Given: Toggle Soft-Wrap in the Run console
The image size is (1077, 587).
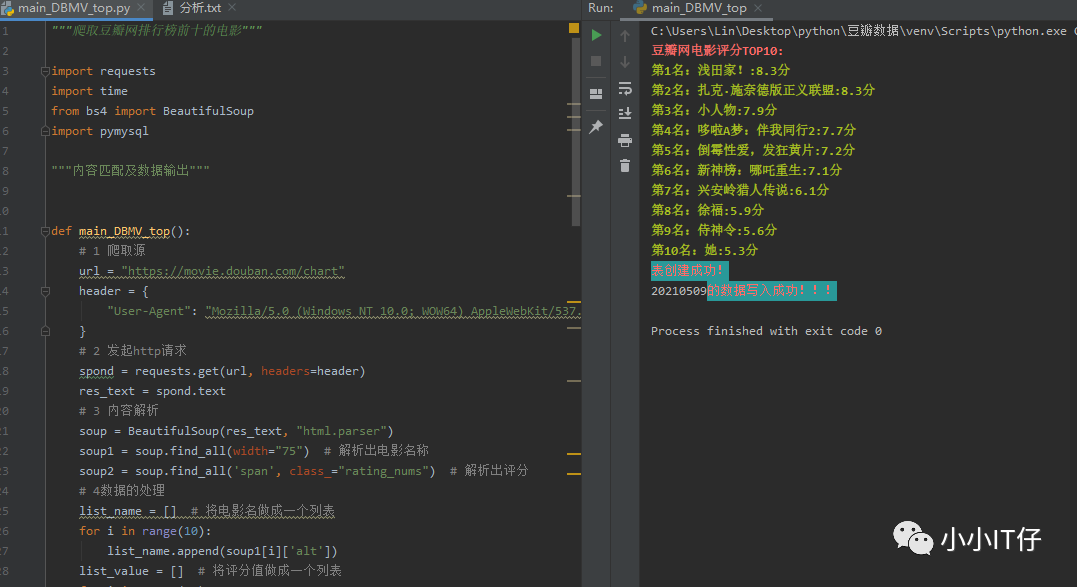Looking at the screenshot, I should click(624, 89).
